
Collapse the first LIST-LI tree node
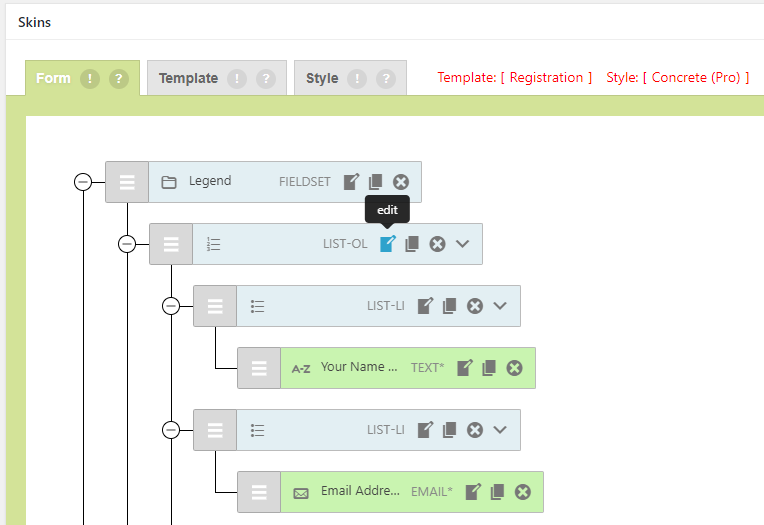[171, 306]
